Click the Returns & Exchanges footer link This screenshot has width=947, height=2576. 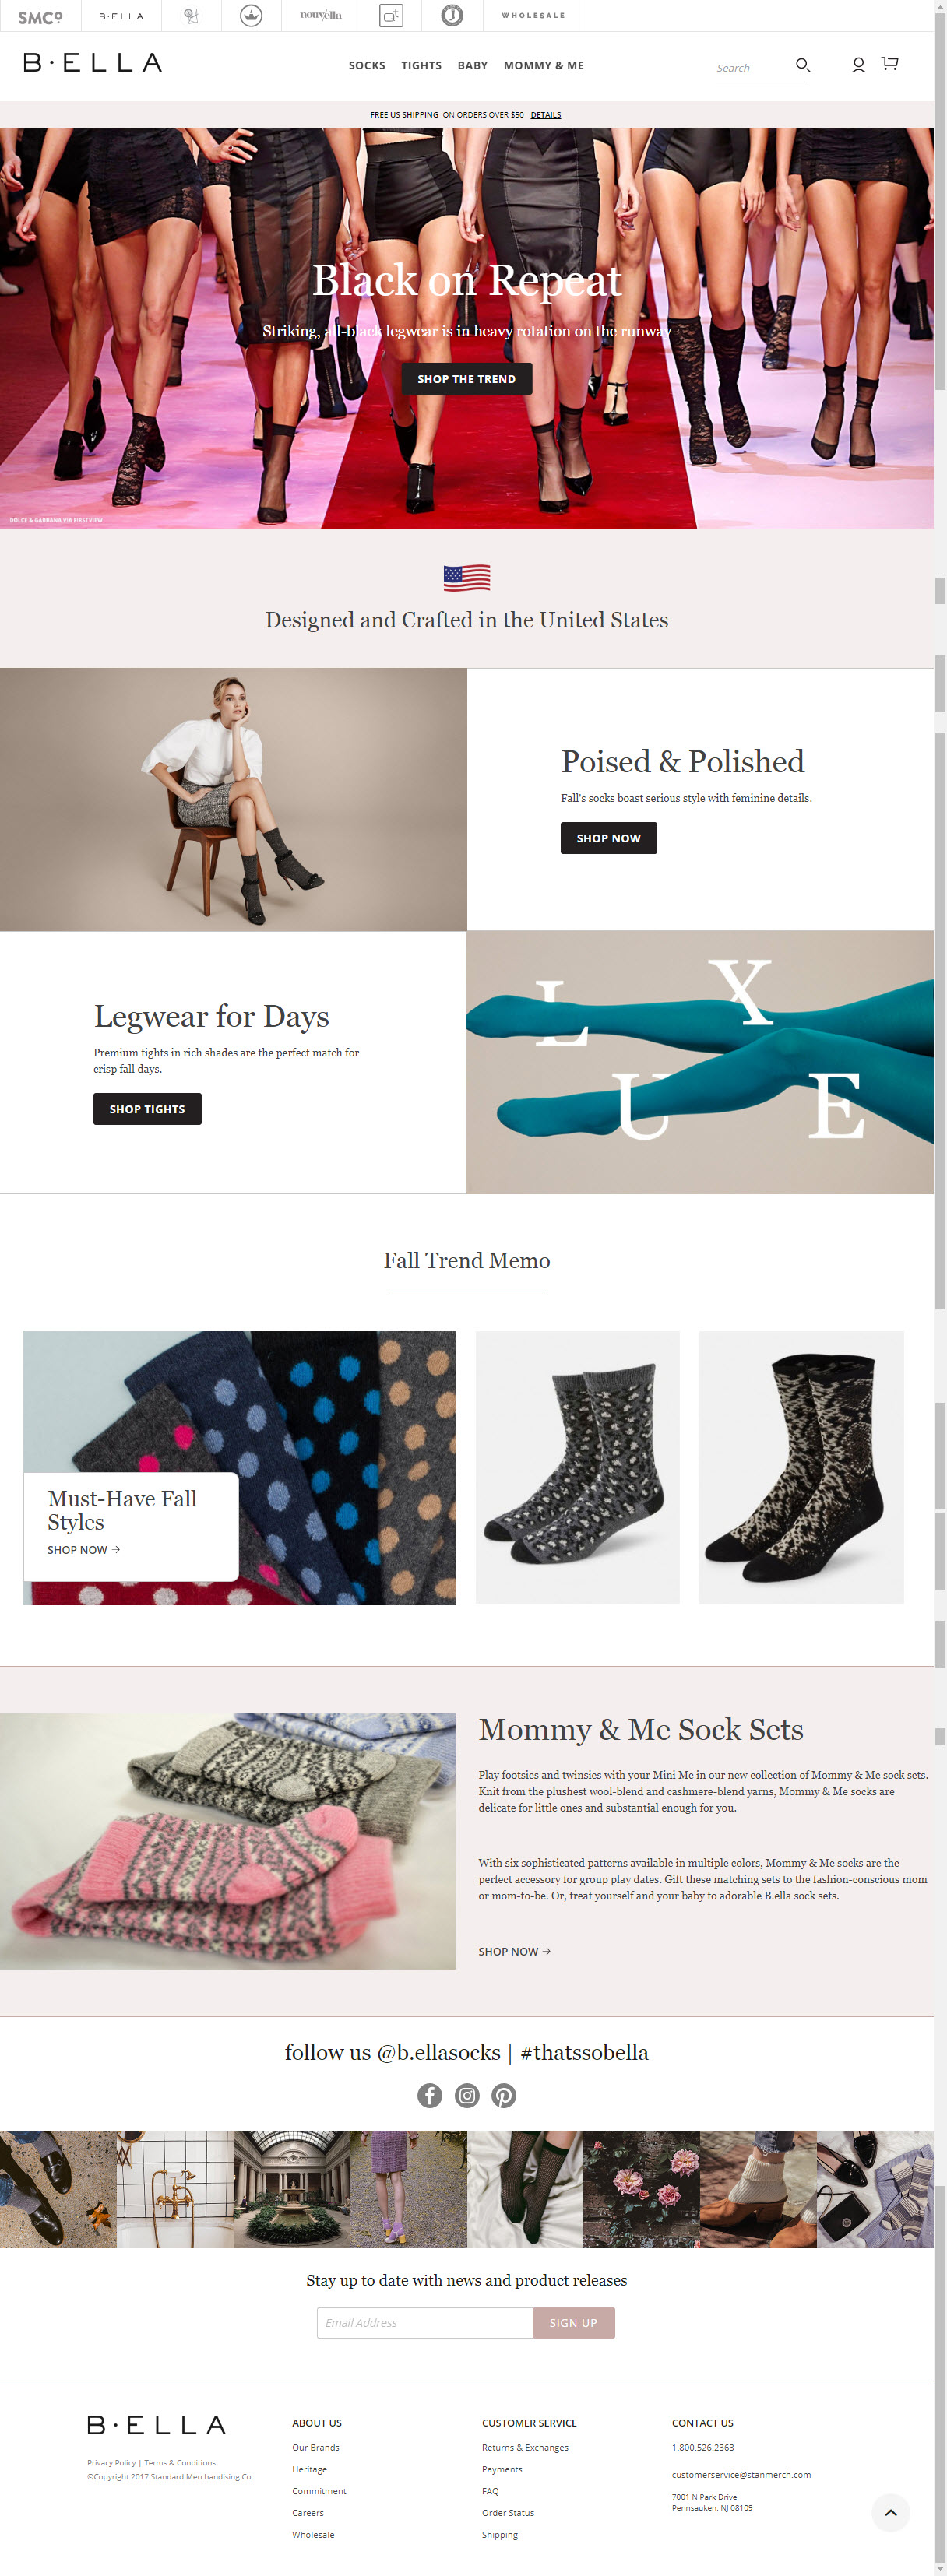[525, 2448]
